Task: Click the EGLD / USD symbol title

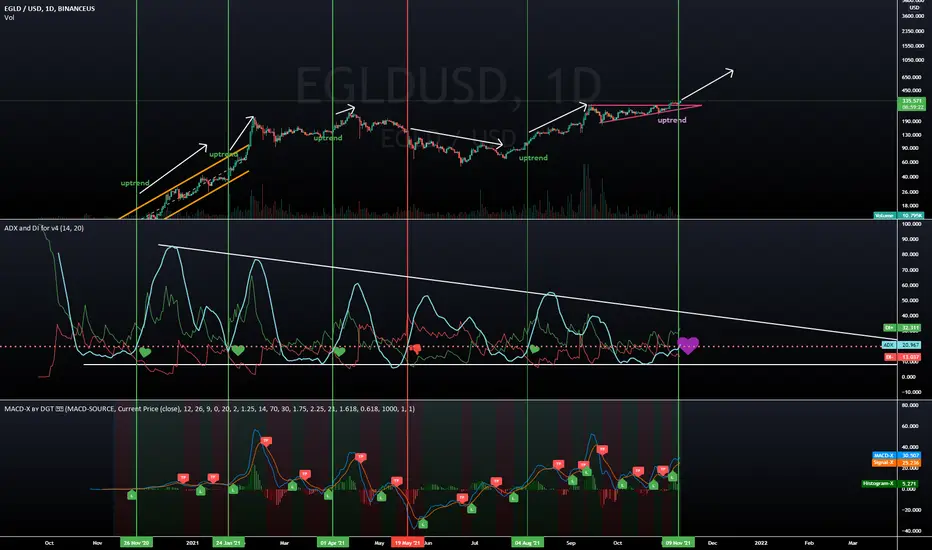Action: pos(49,8)
